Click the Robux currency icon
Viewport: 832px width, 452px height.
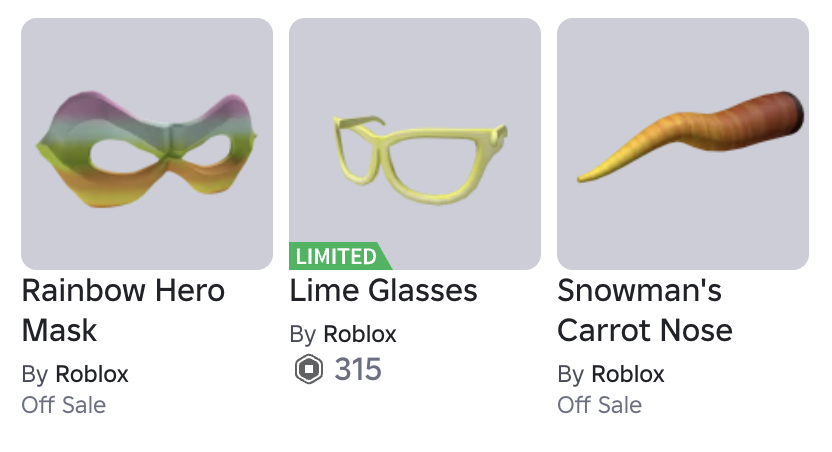(309, 369)
